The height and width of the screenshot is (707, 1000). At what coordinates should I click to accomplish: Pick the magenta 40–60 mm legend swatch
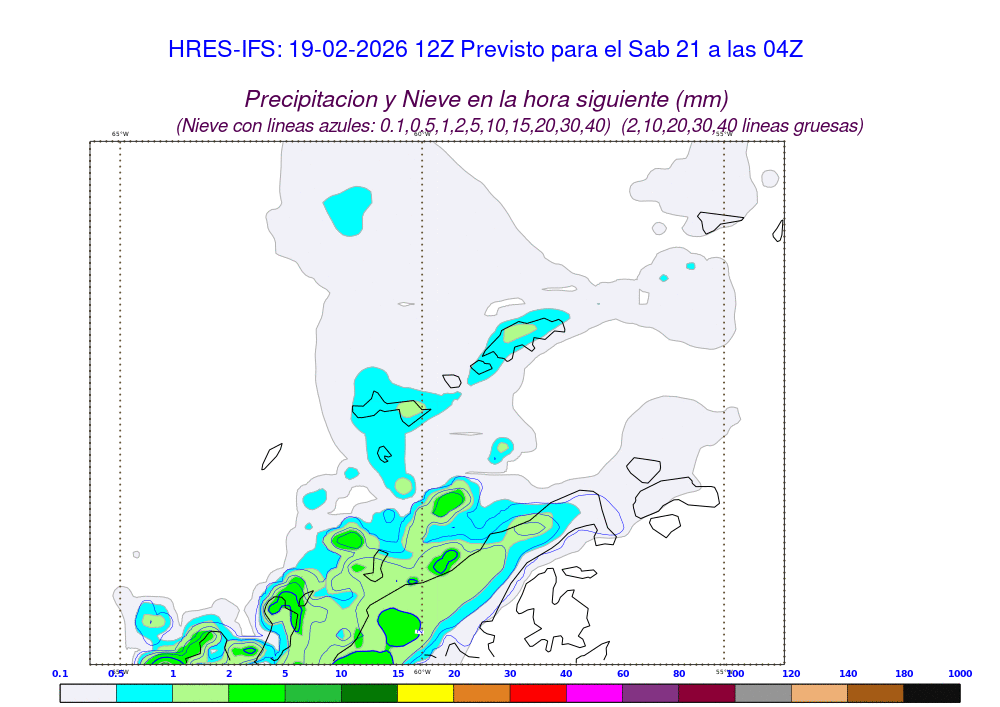coord(594,692)
